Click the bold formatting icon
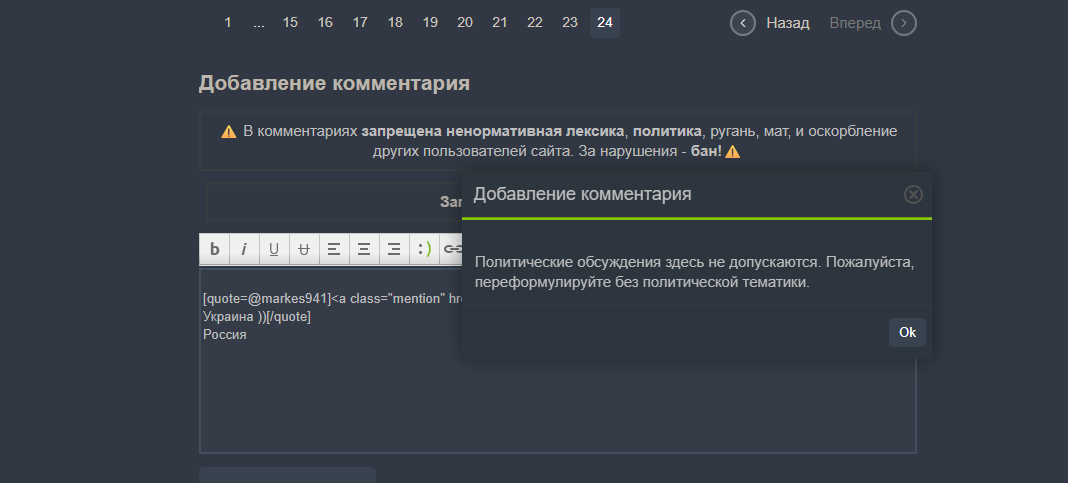This screenshot has width=1068, height=483. coord(214,249)
